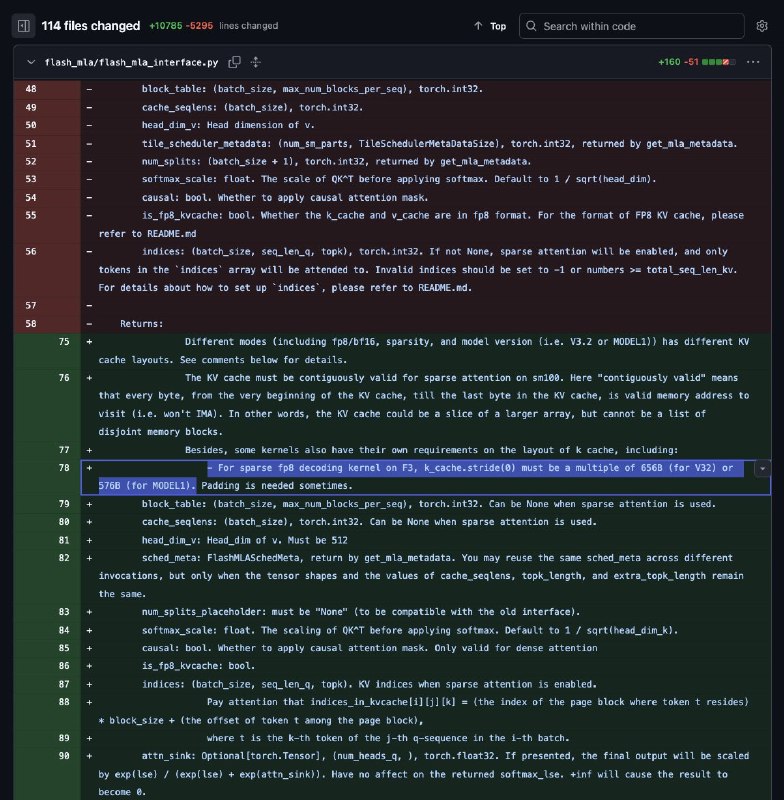Select line number 75 in the diff
784x800 pixels.
pos(63,341)
